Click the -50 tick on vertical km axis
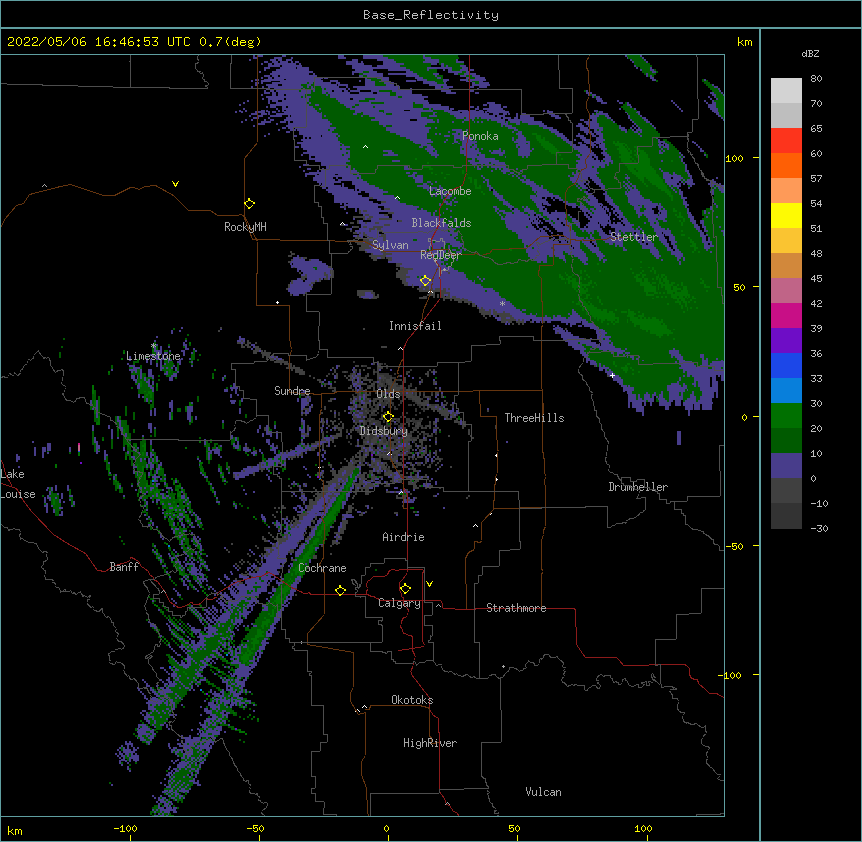This screenshot has height=842, width=862. (734, 546)
